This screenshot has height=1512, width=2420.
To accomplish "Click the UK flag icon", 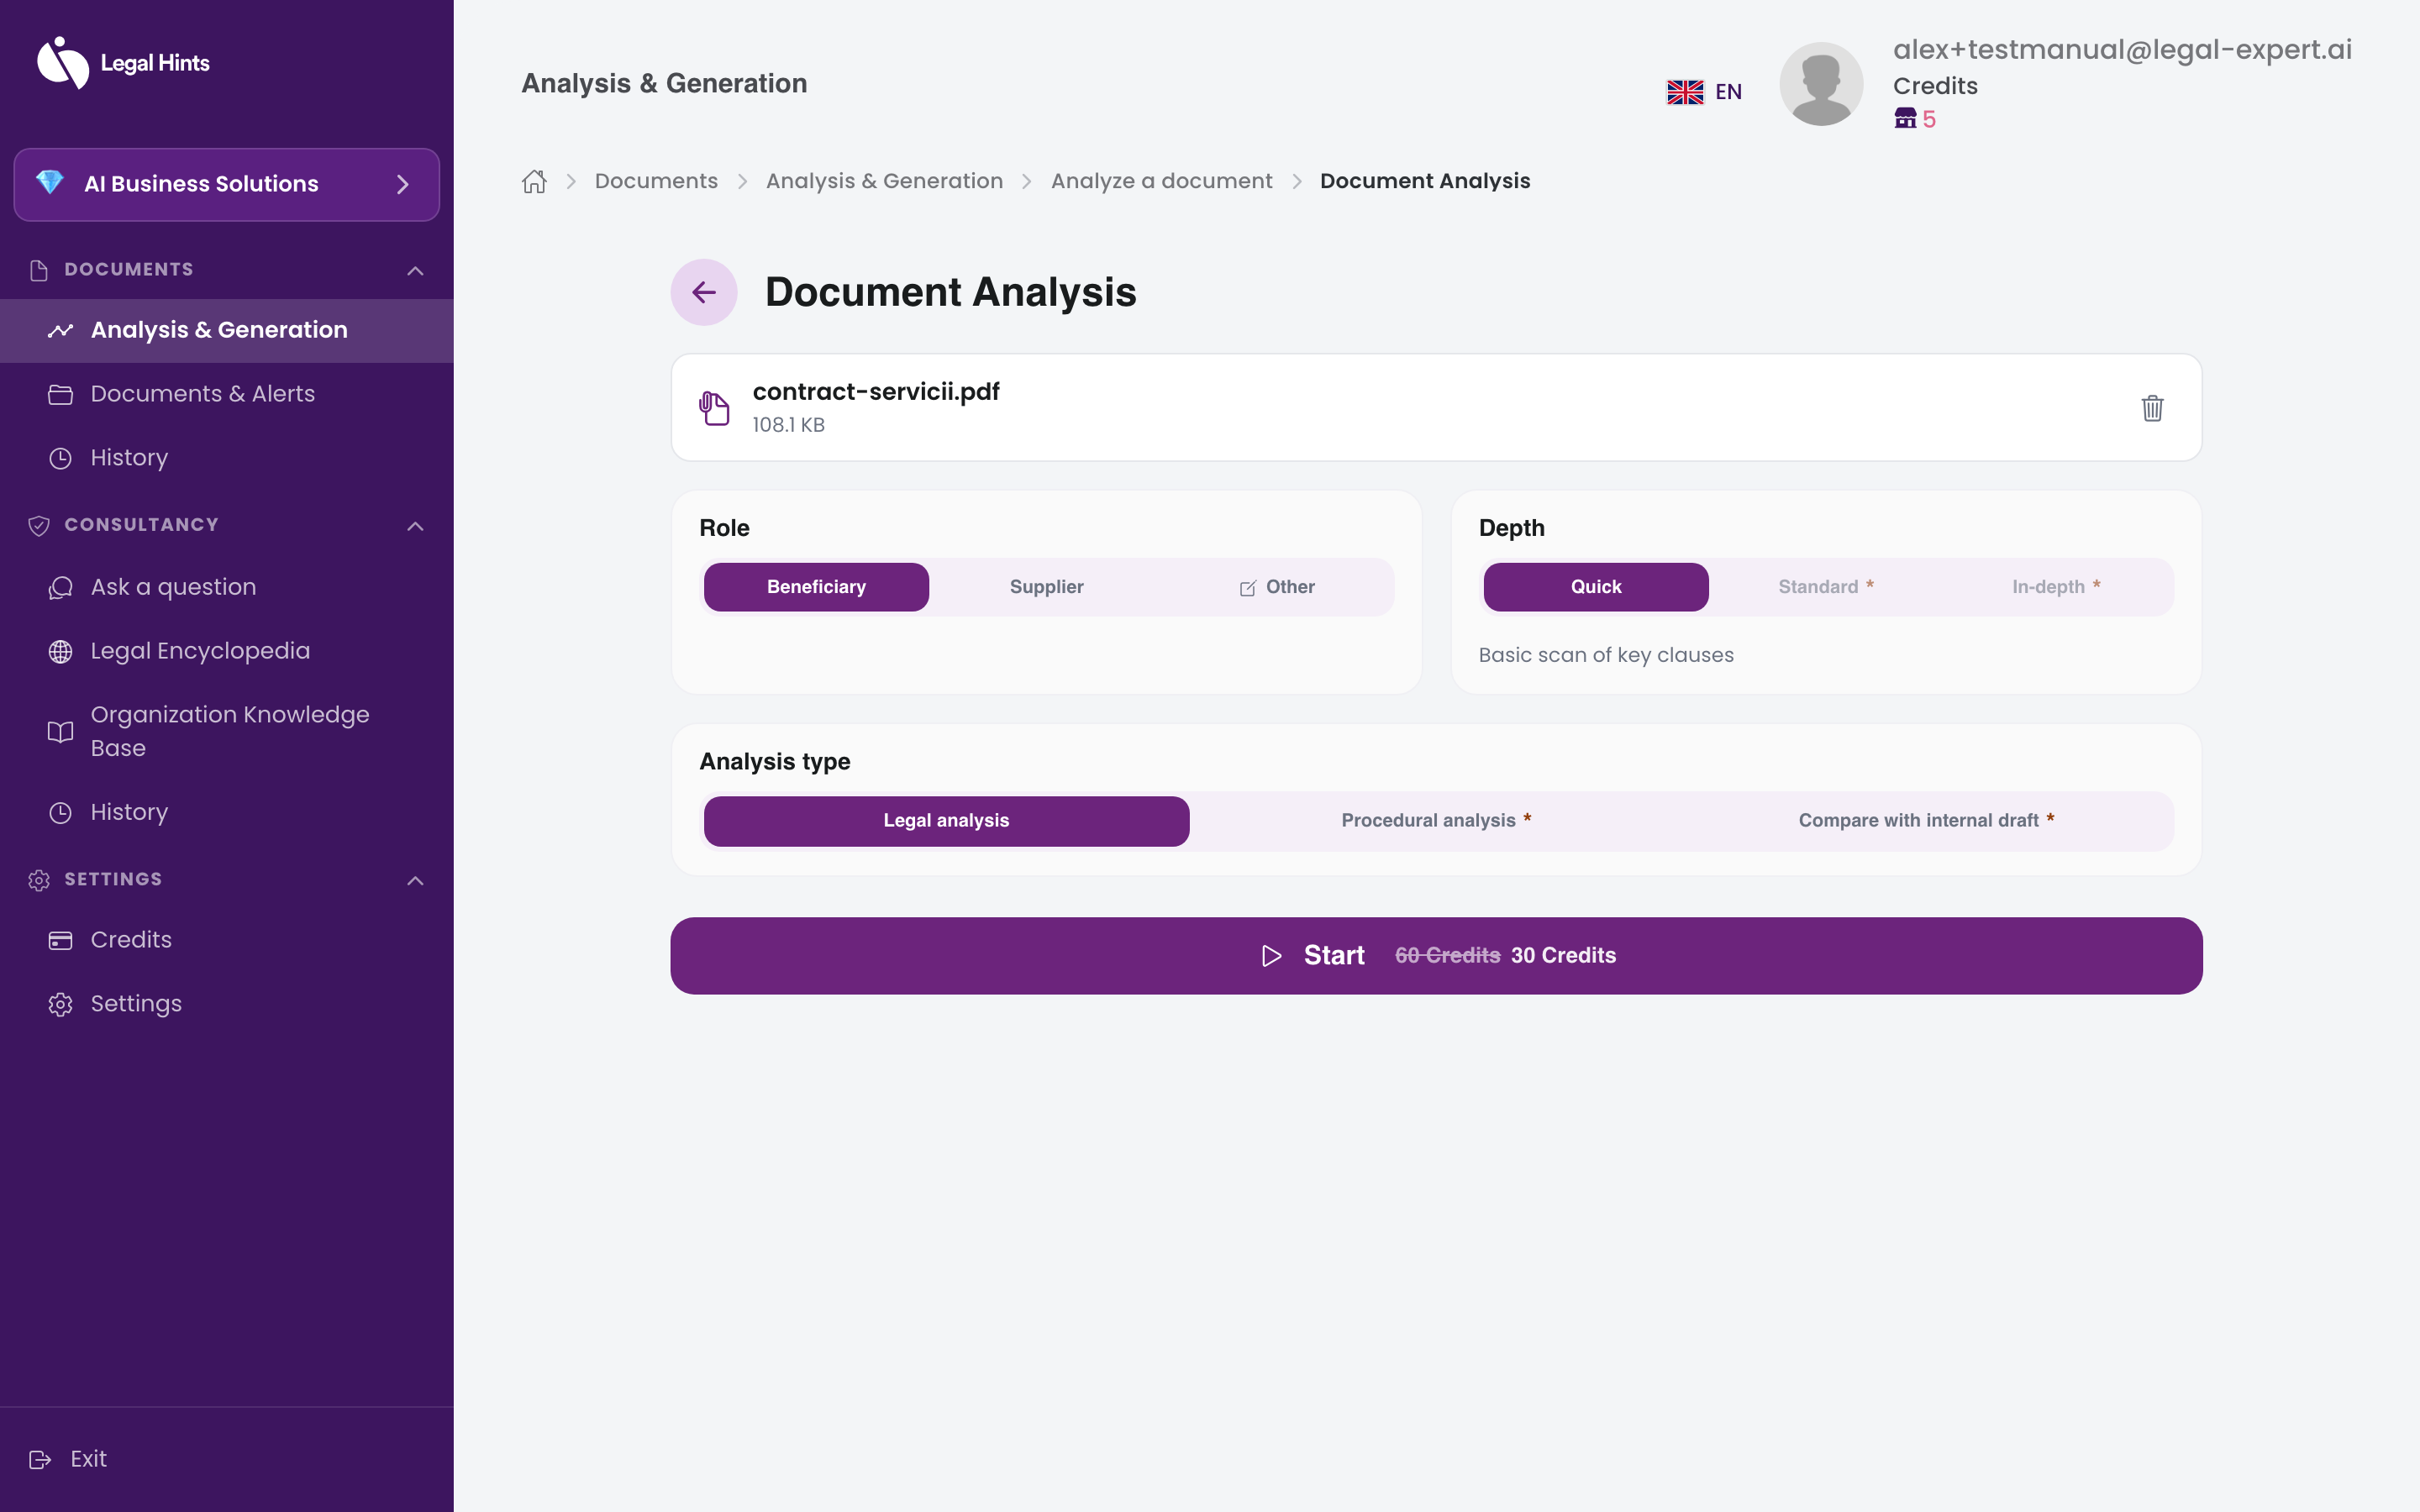I will [1685, 92].
